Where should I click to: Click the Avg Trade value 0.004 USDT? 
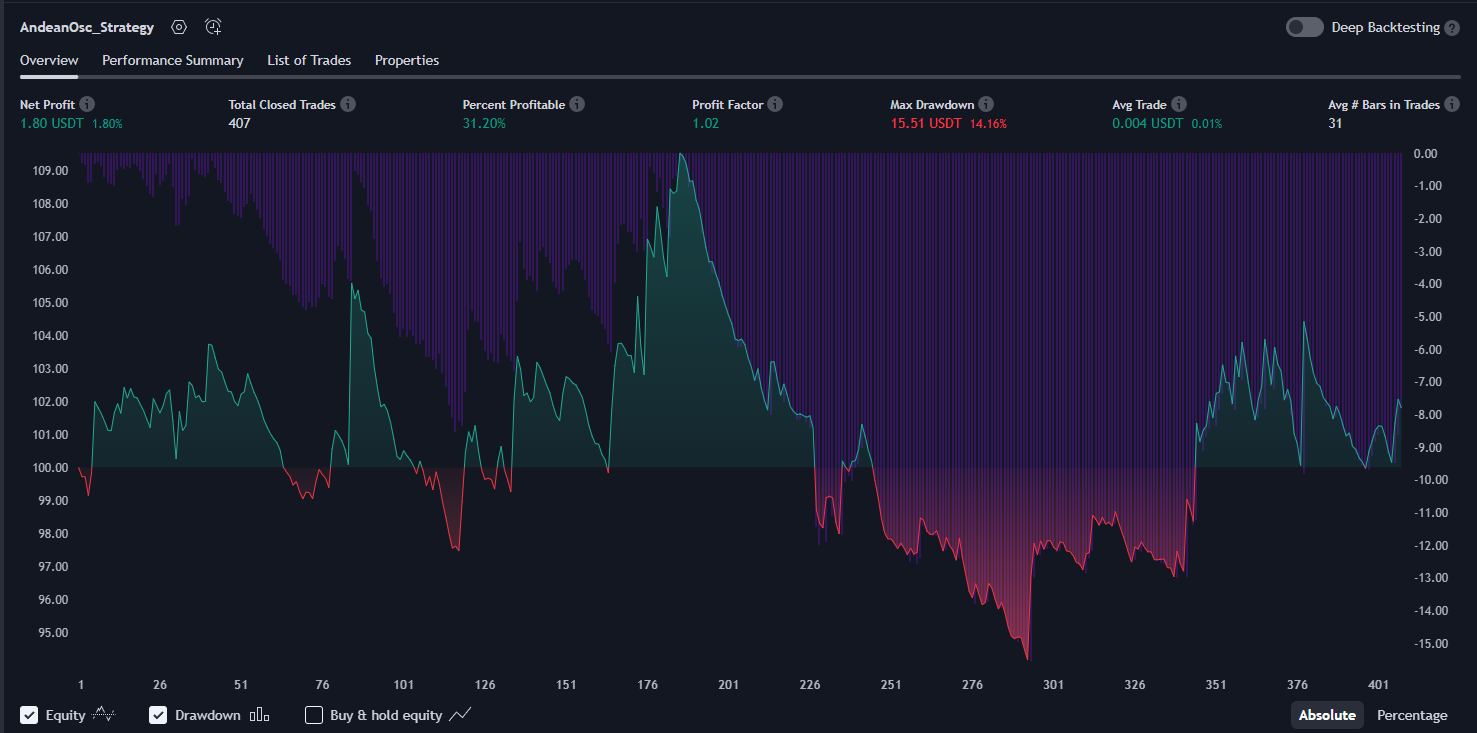1148,123
